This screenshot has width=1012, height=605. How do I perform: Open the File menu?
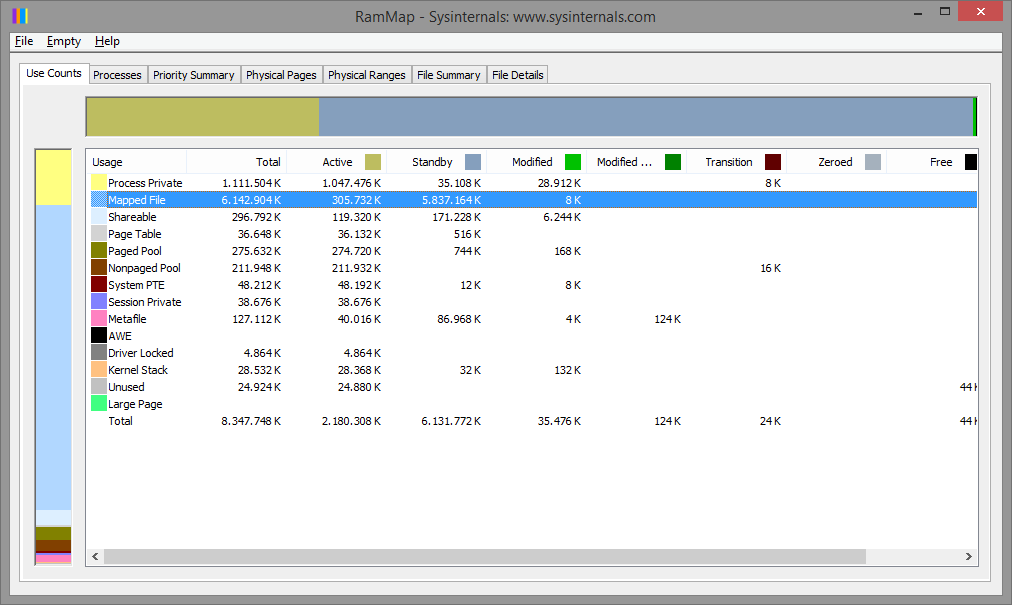click(24, 41)
